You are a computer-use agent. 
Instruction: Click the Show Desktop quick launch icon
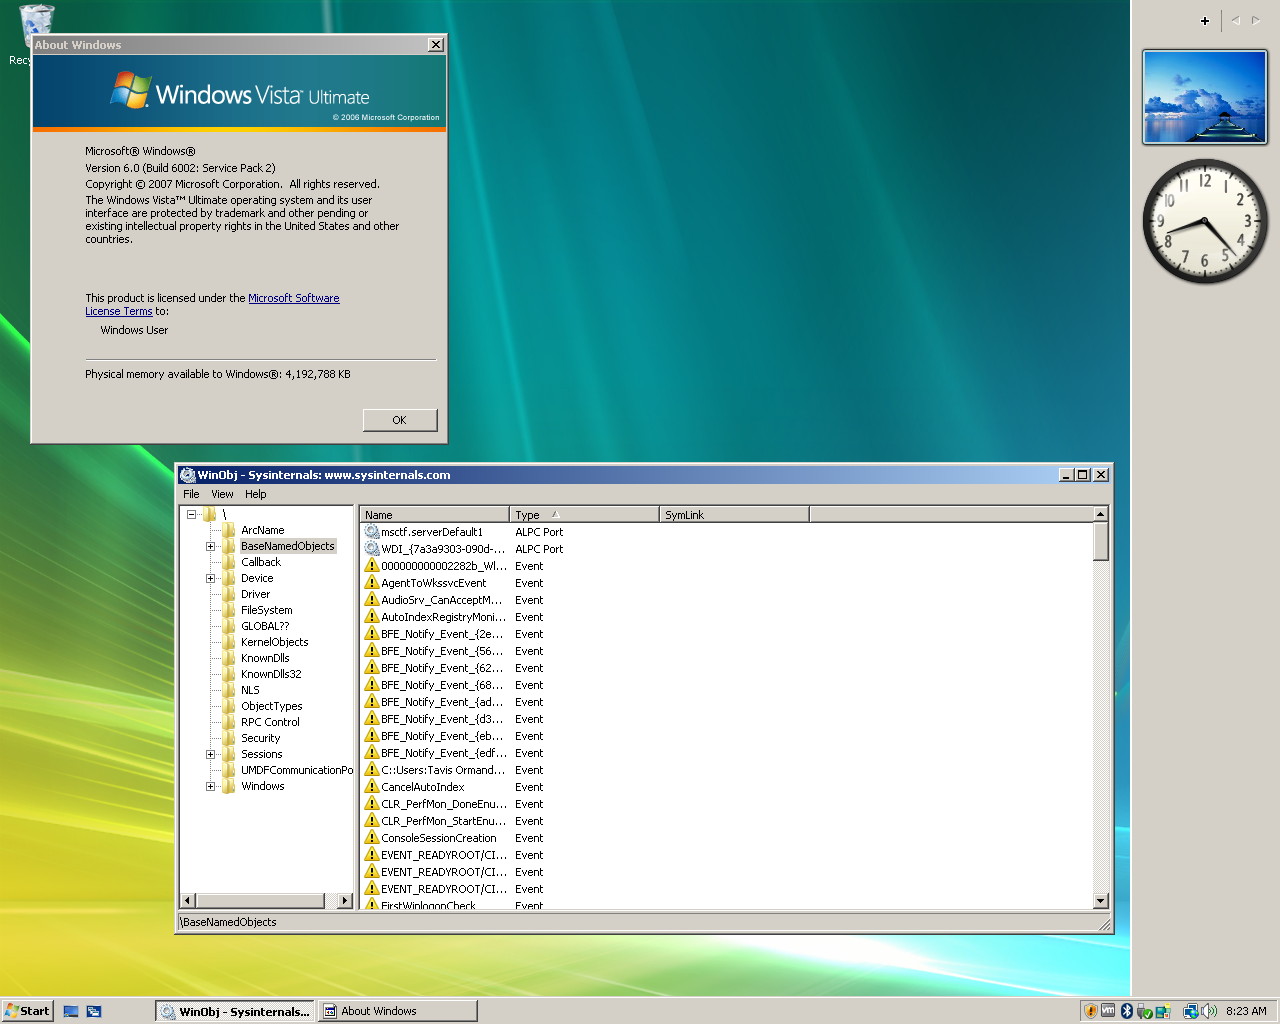point(71,1011)
